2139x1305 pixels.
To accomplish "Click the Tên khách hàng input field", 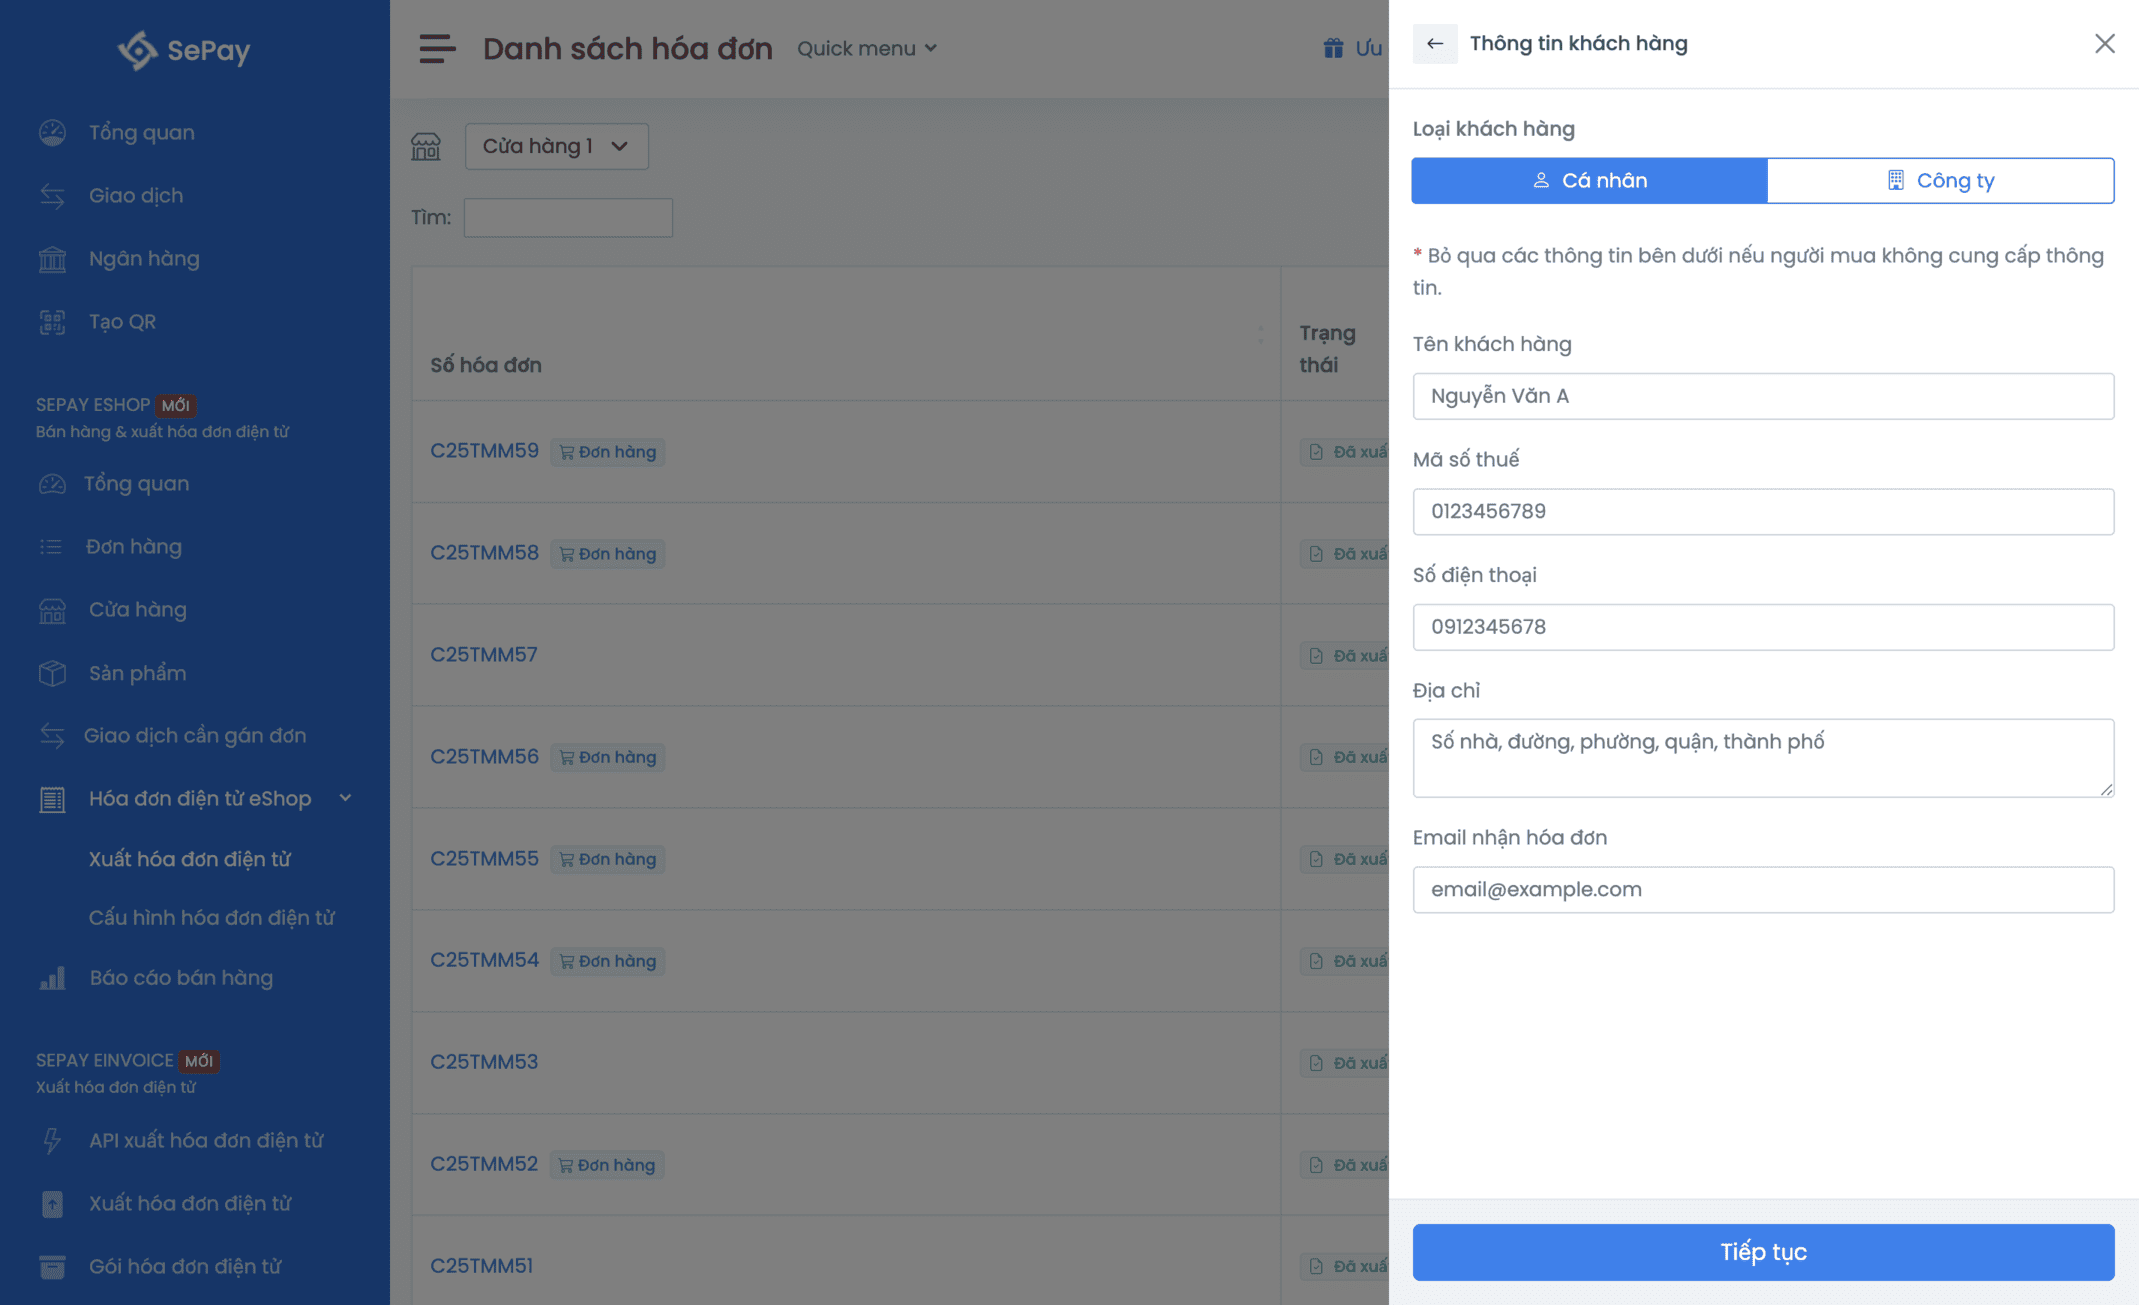I will (x=1762, y=397).
